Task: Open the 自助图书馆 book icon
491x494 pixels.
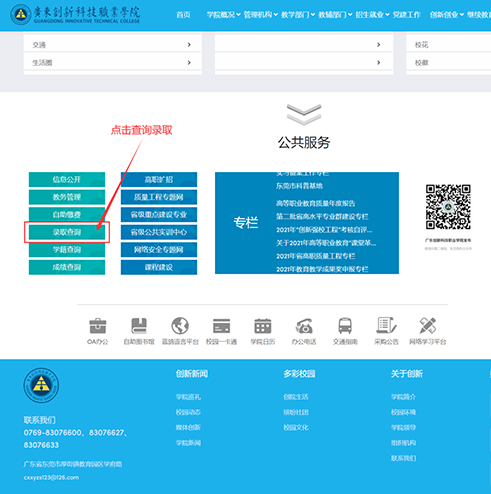Action: point(139,326)
